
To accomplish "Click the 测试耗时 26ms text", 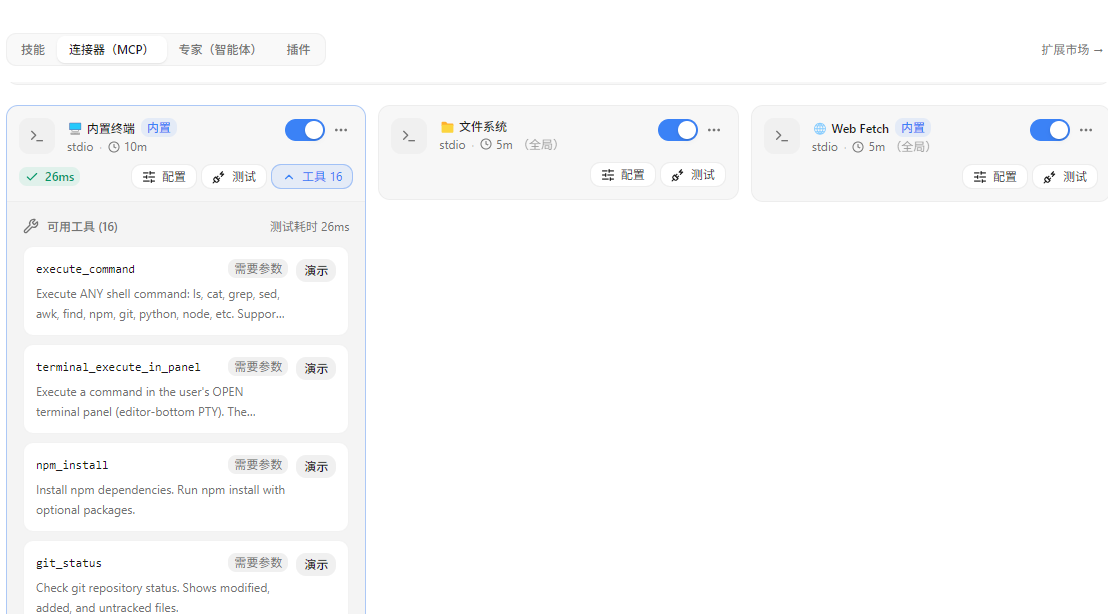I will click(x=310, y=227).
